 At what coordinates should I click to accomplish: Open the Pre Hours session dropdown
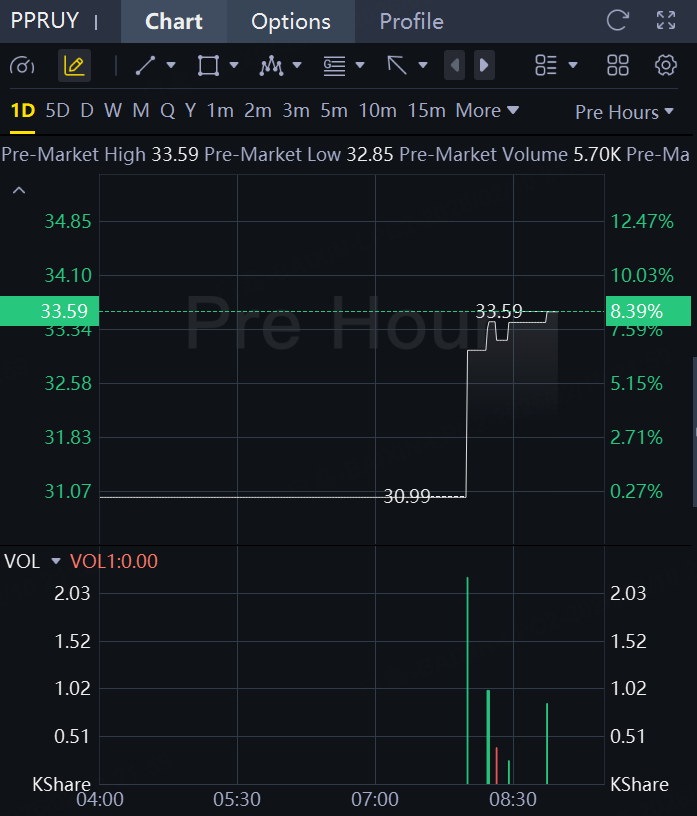tap(624, 112)
